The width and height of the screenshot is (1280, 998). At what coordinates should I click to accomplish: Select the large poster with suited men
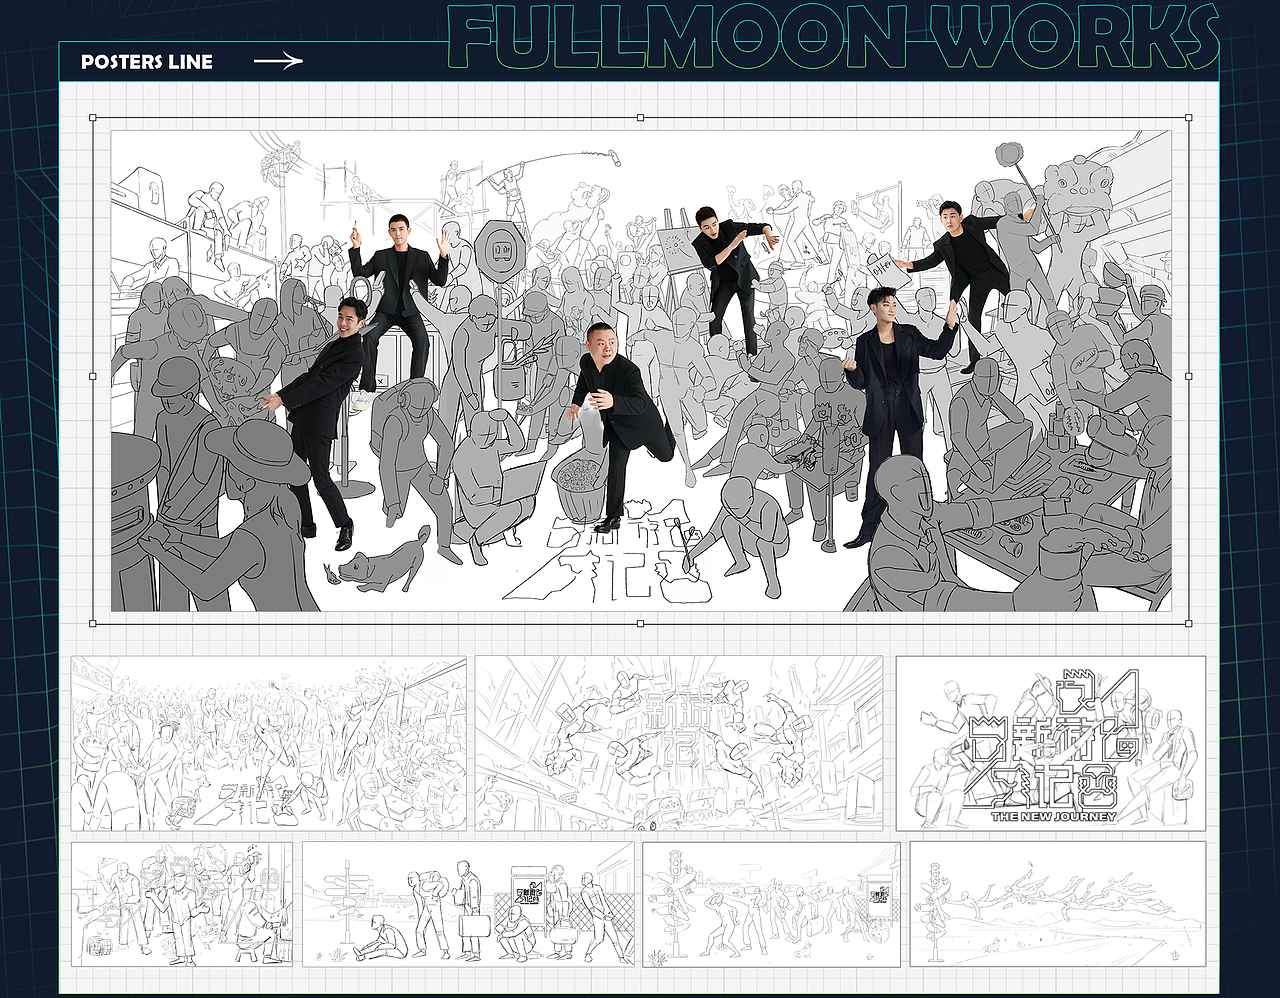641,370
